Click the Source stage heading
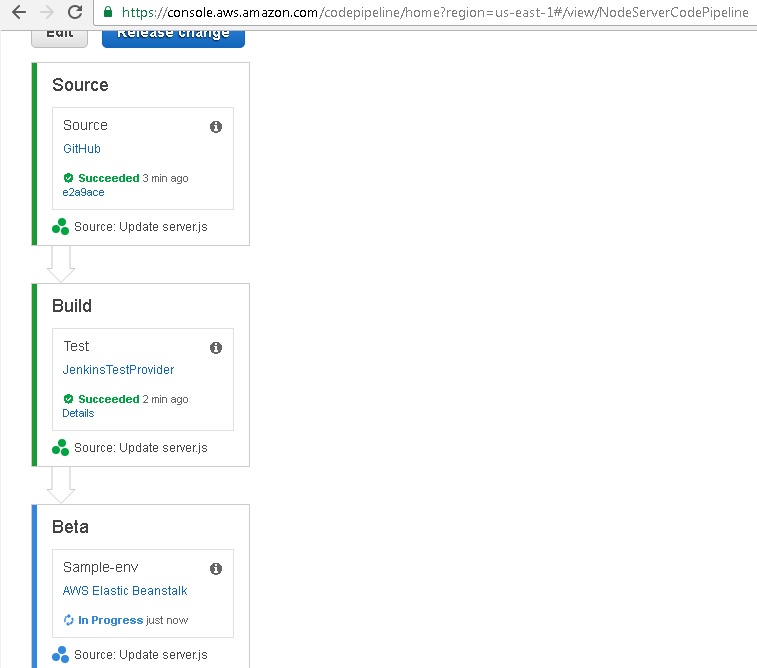Image resolution: width=757 pixels, height=668 pixels. coord(80,85)
